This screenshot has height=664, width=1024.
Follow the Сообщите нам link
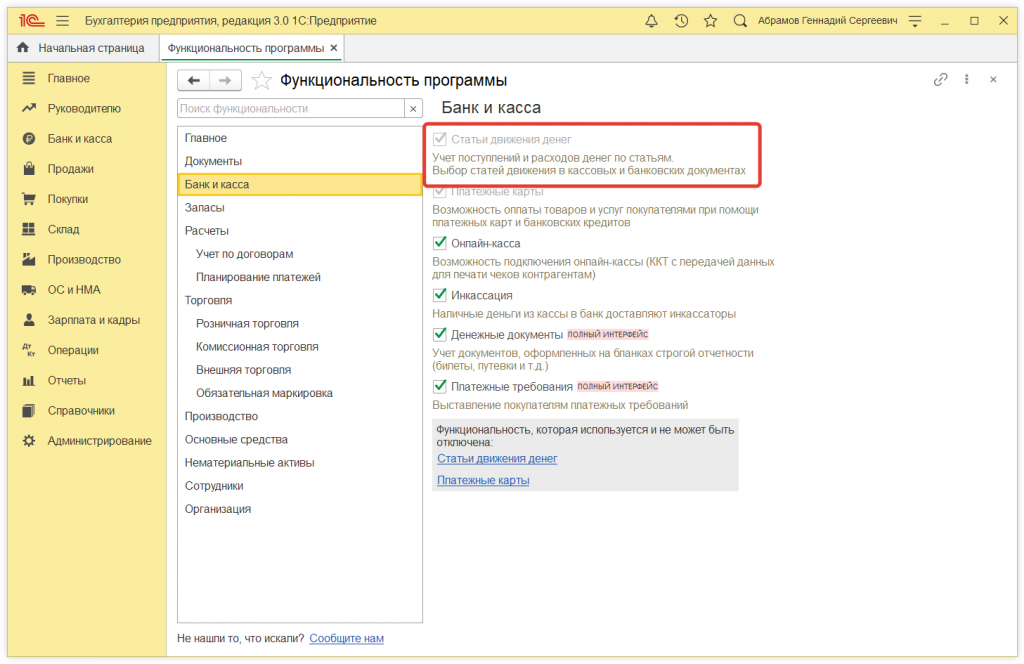click(x=346, y=638)
